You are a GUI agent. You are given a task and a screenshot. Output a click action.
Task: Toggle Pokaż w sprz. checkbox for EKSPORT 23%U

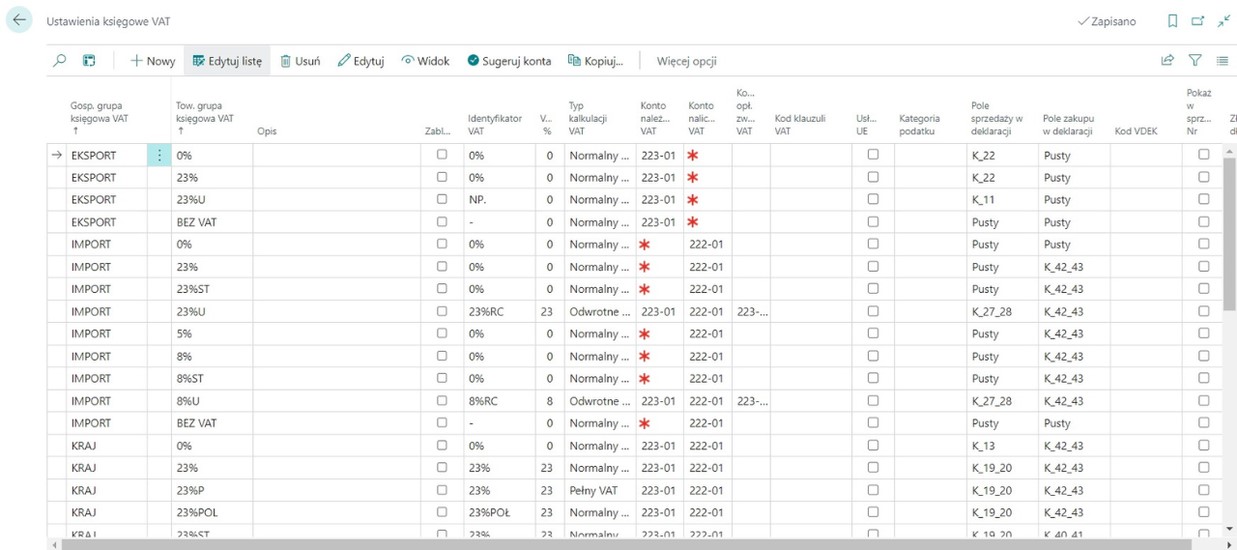pyautogui.click(x=1204, y=199)
